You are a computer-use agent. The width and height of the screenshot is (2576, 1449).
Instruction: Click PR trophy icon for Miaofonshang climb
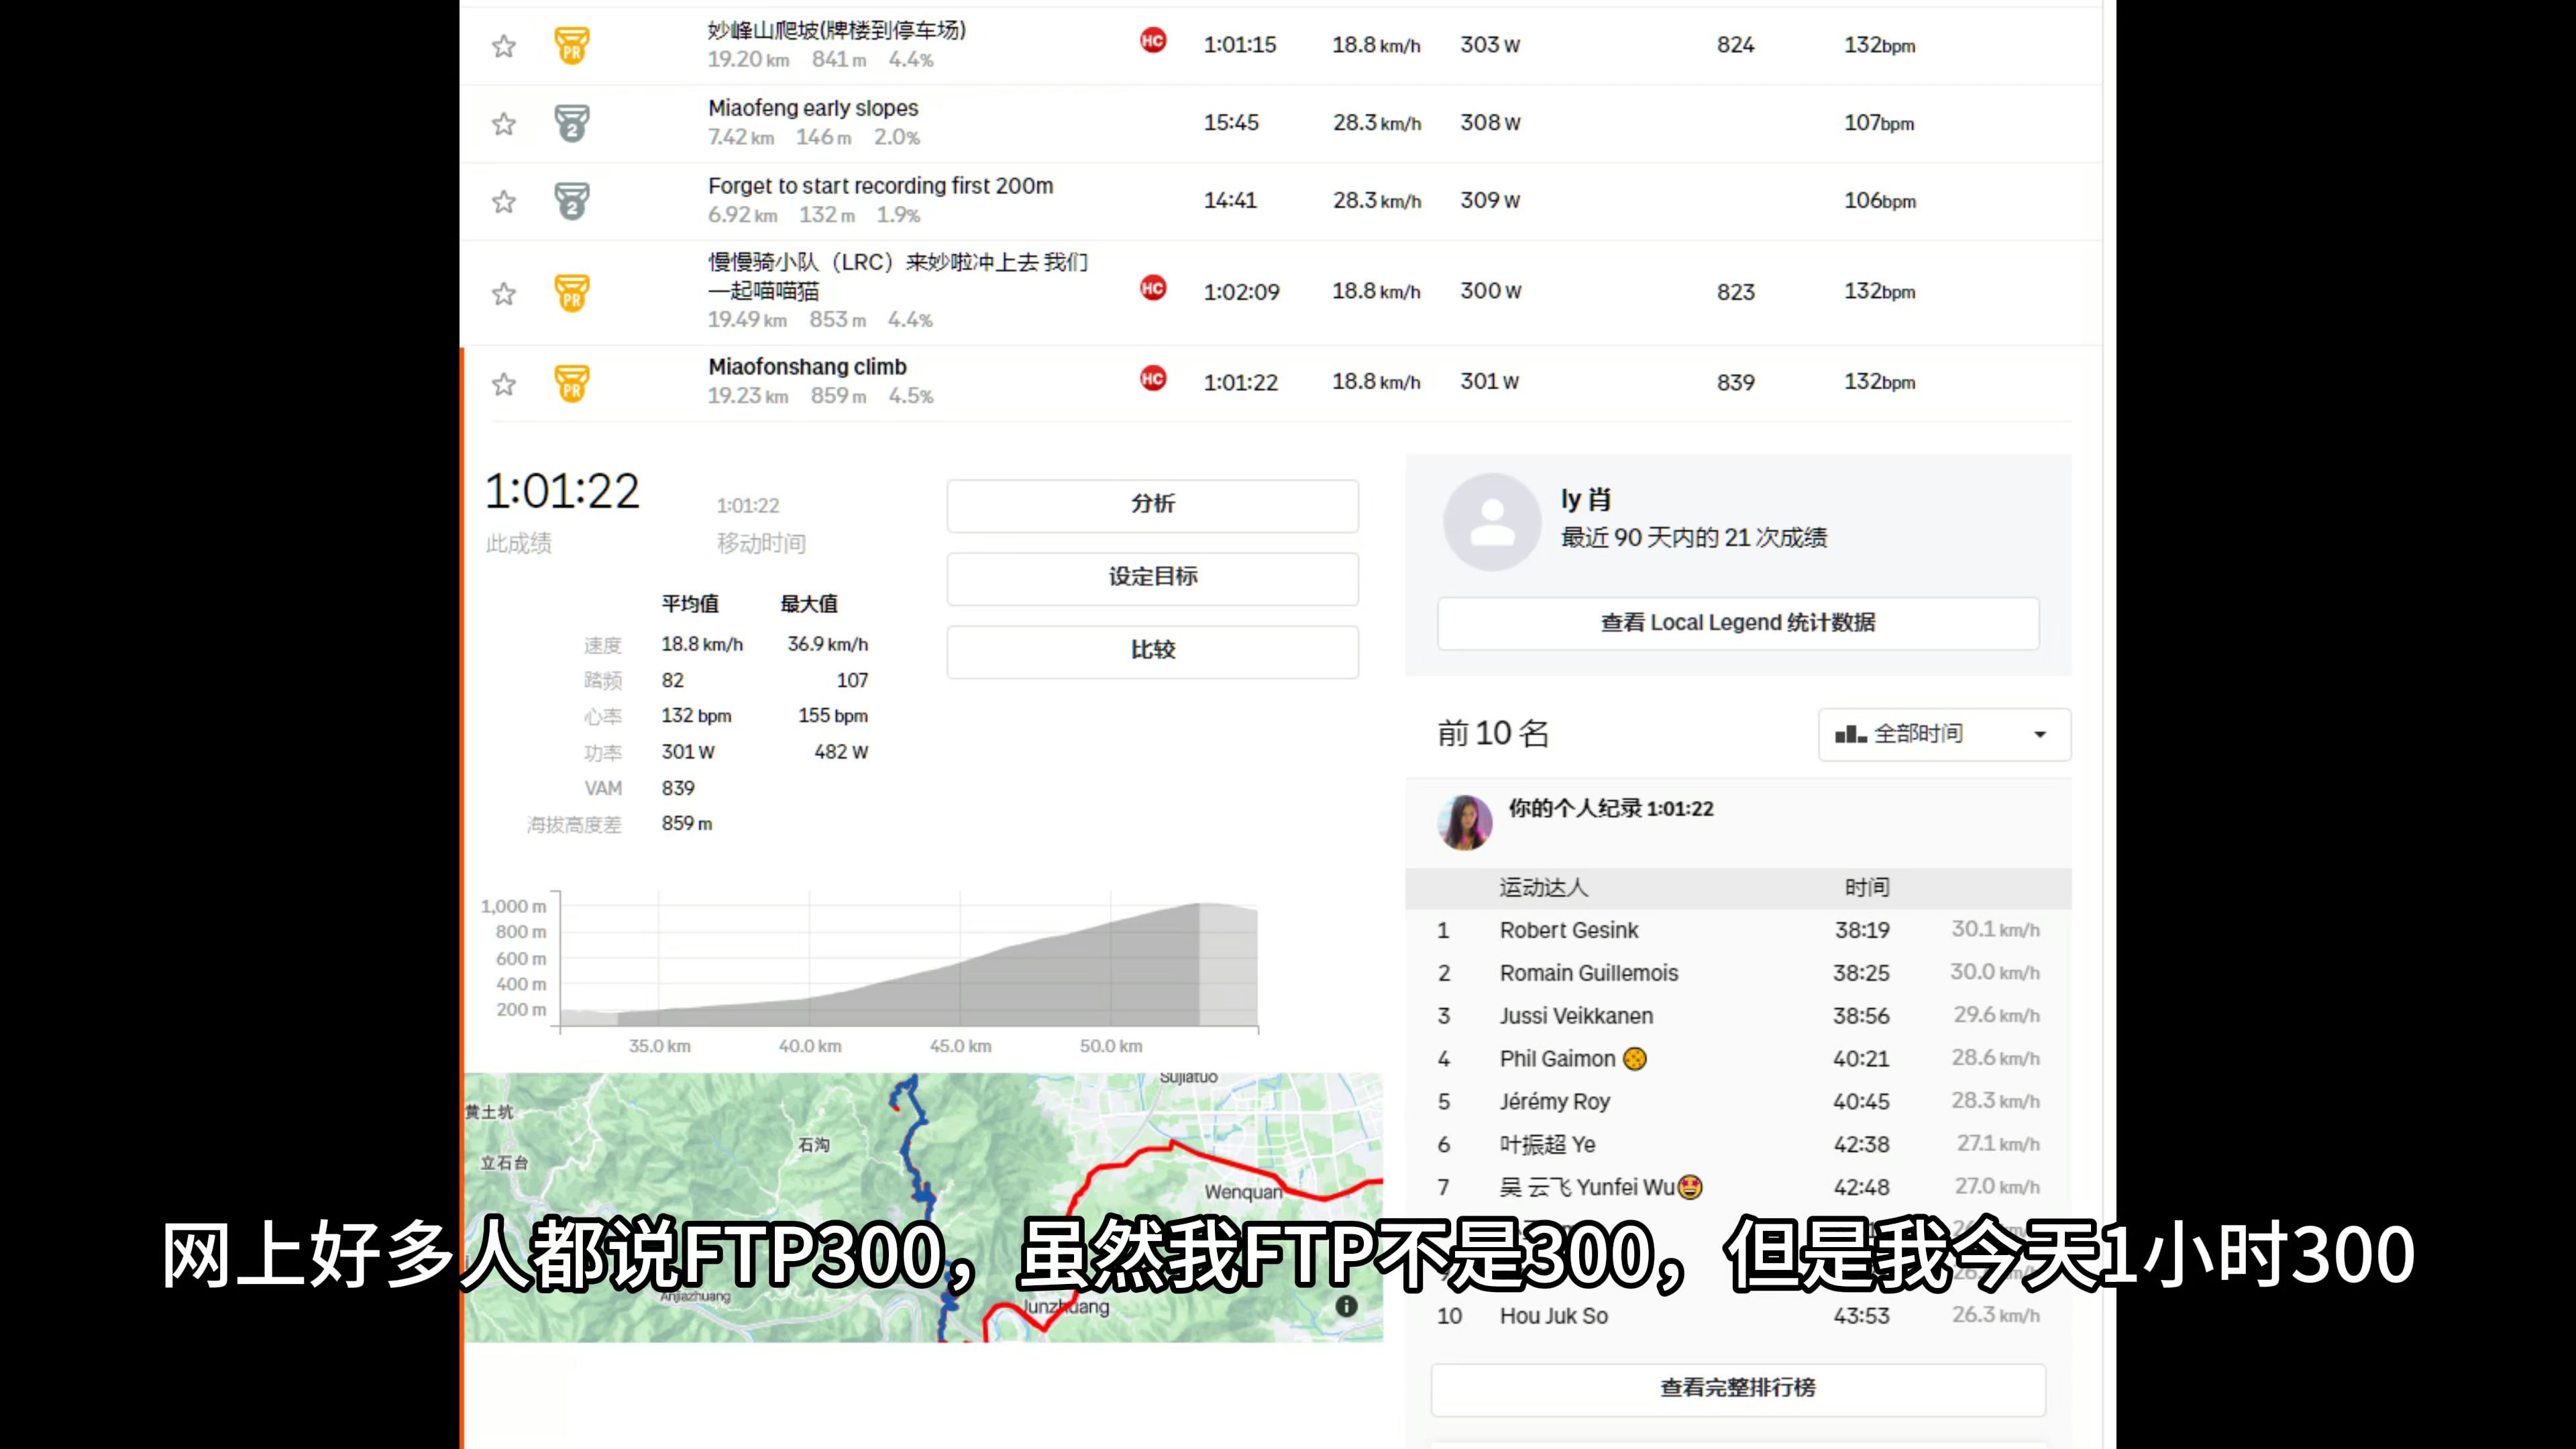pyautogui.click(x=572, y=383)
